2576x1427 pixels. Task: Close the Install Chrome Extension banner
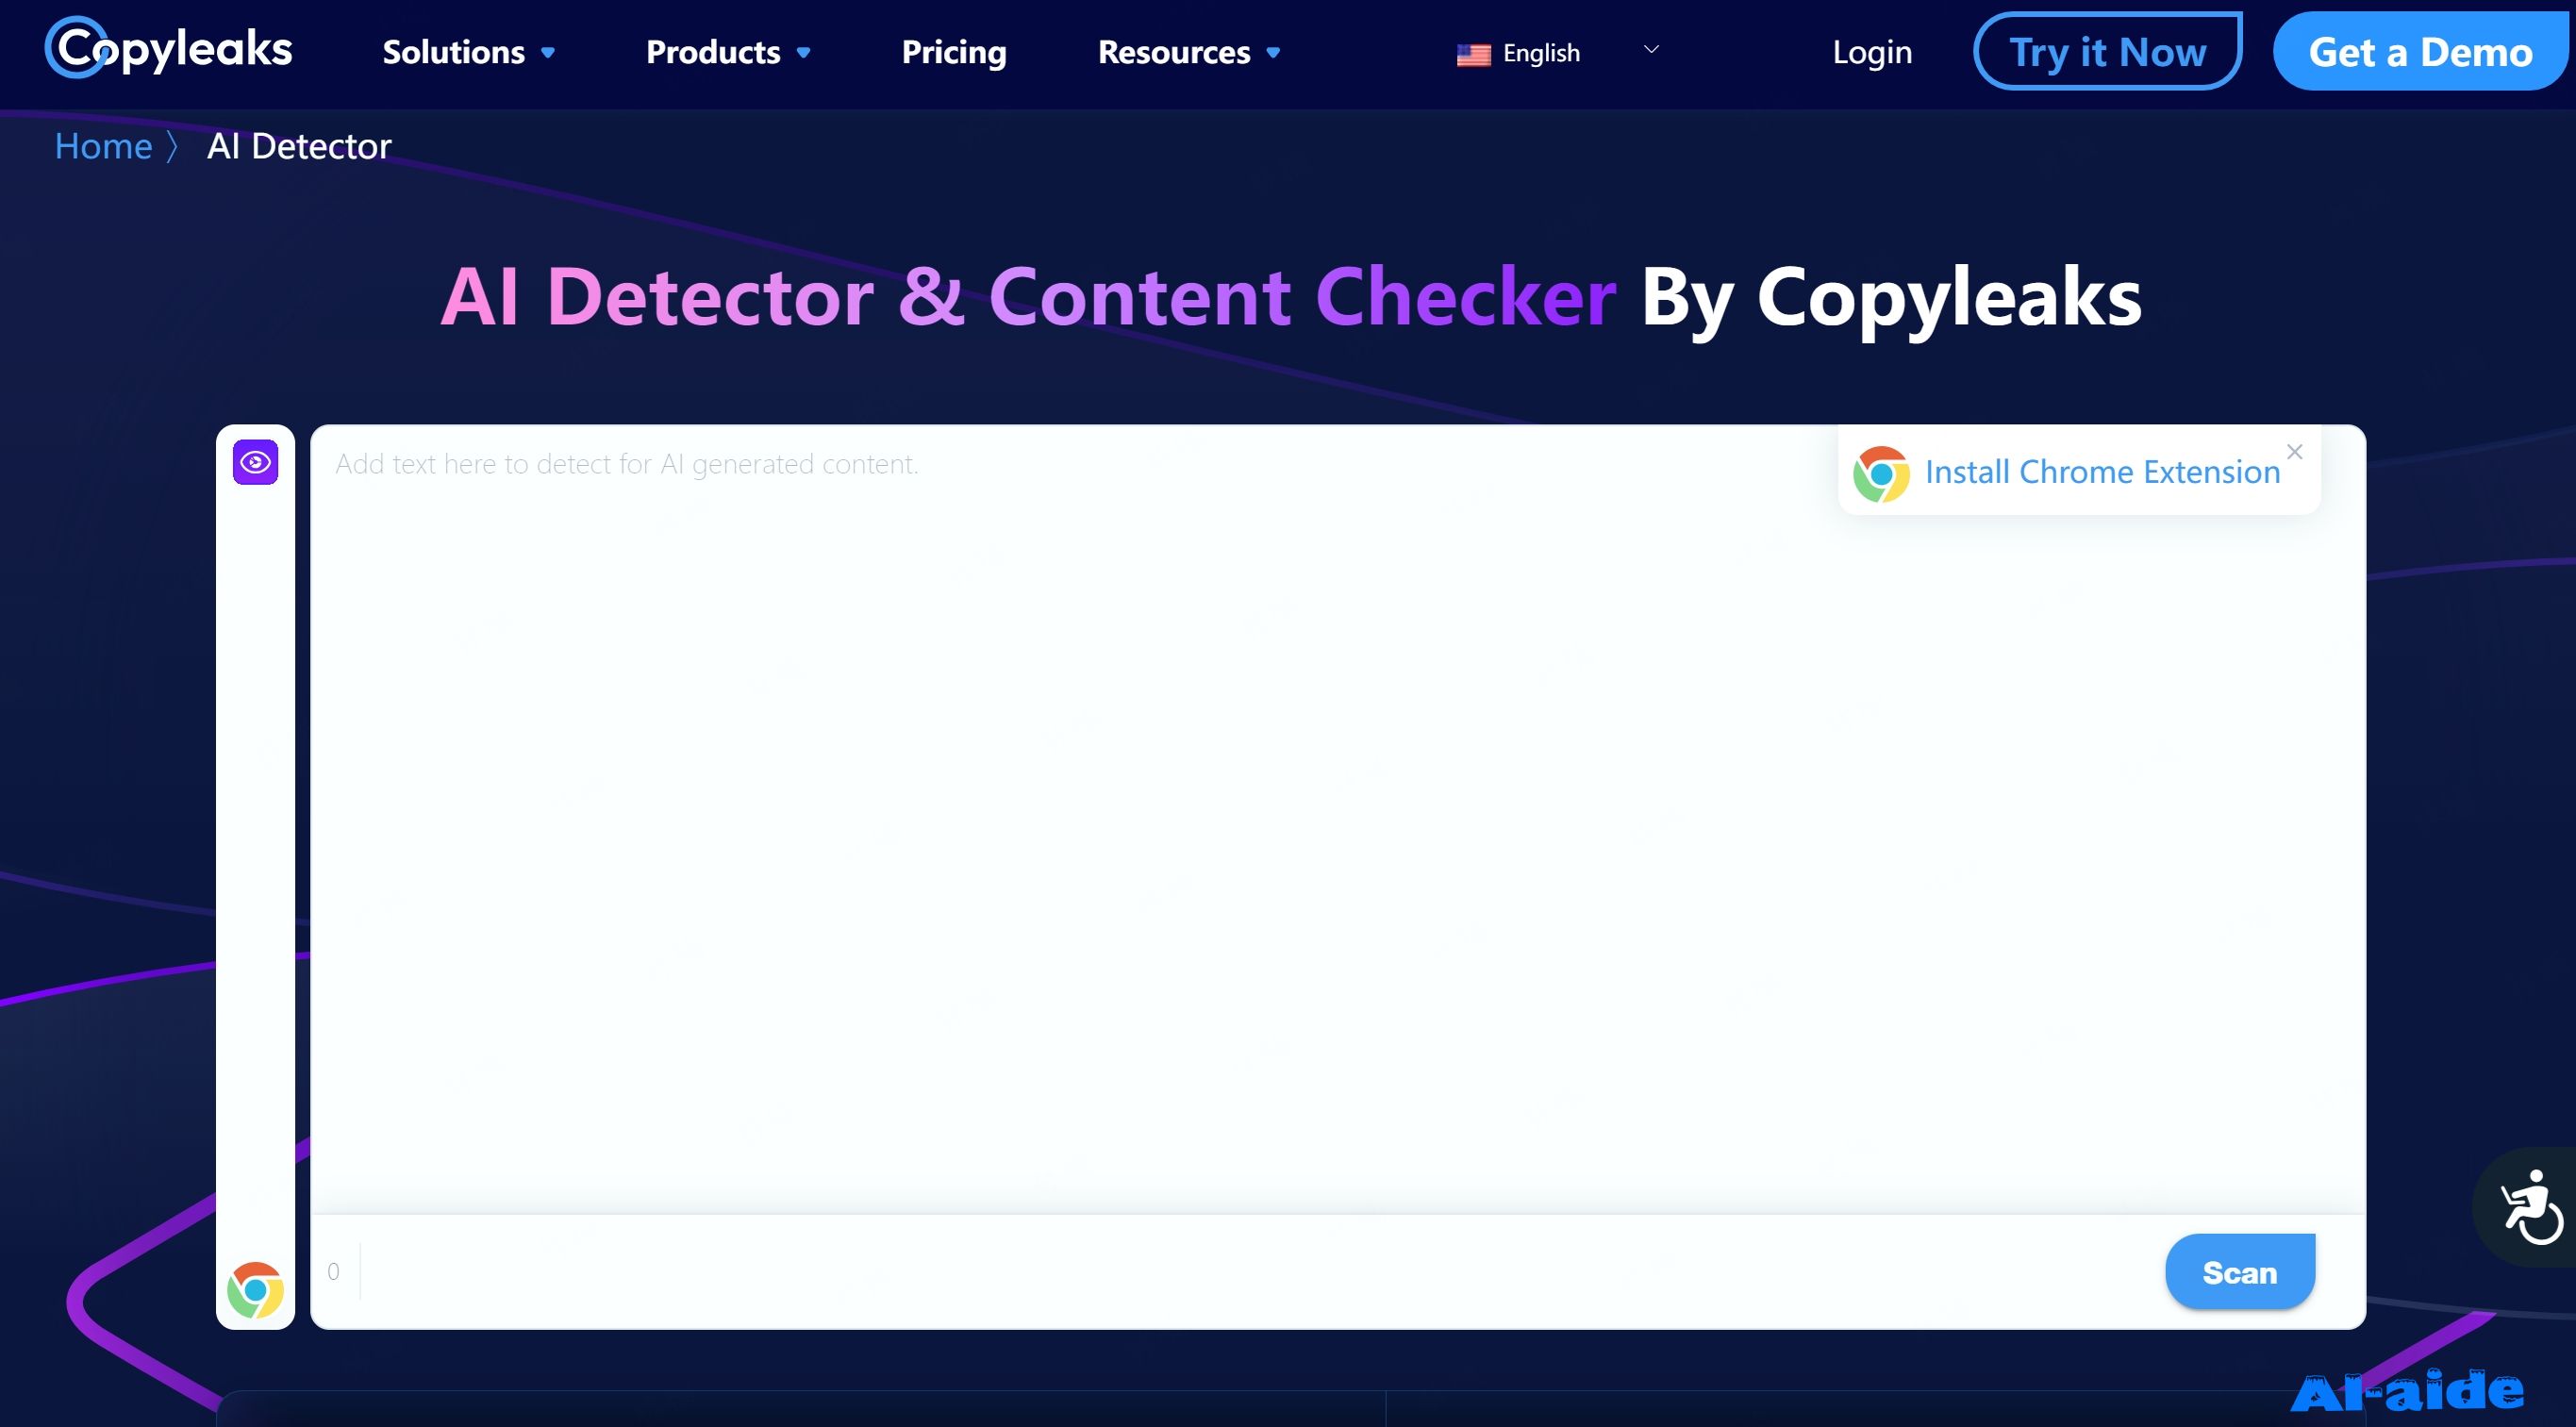click(x=2295, y=452)
